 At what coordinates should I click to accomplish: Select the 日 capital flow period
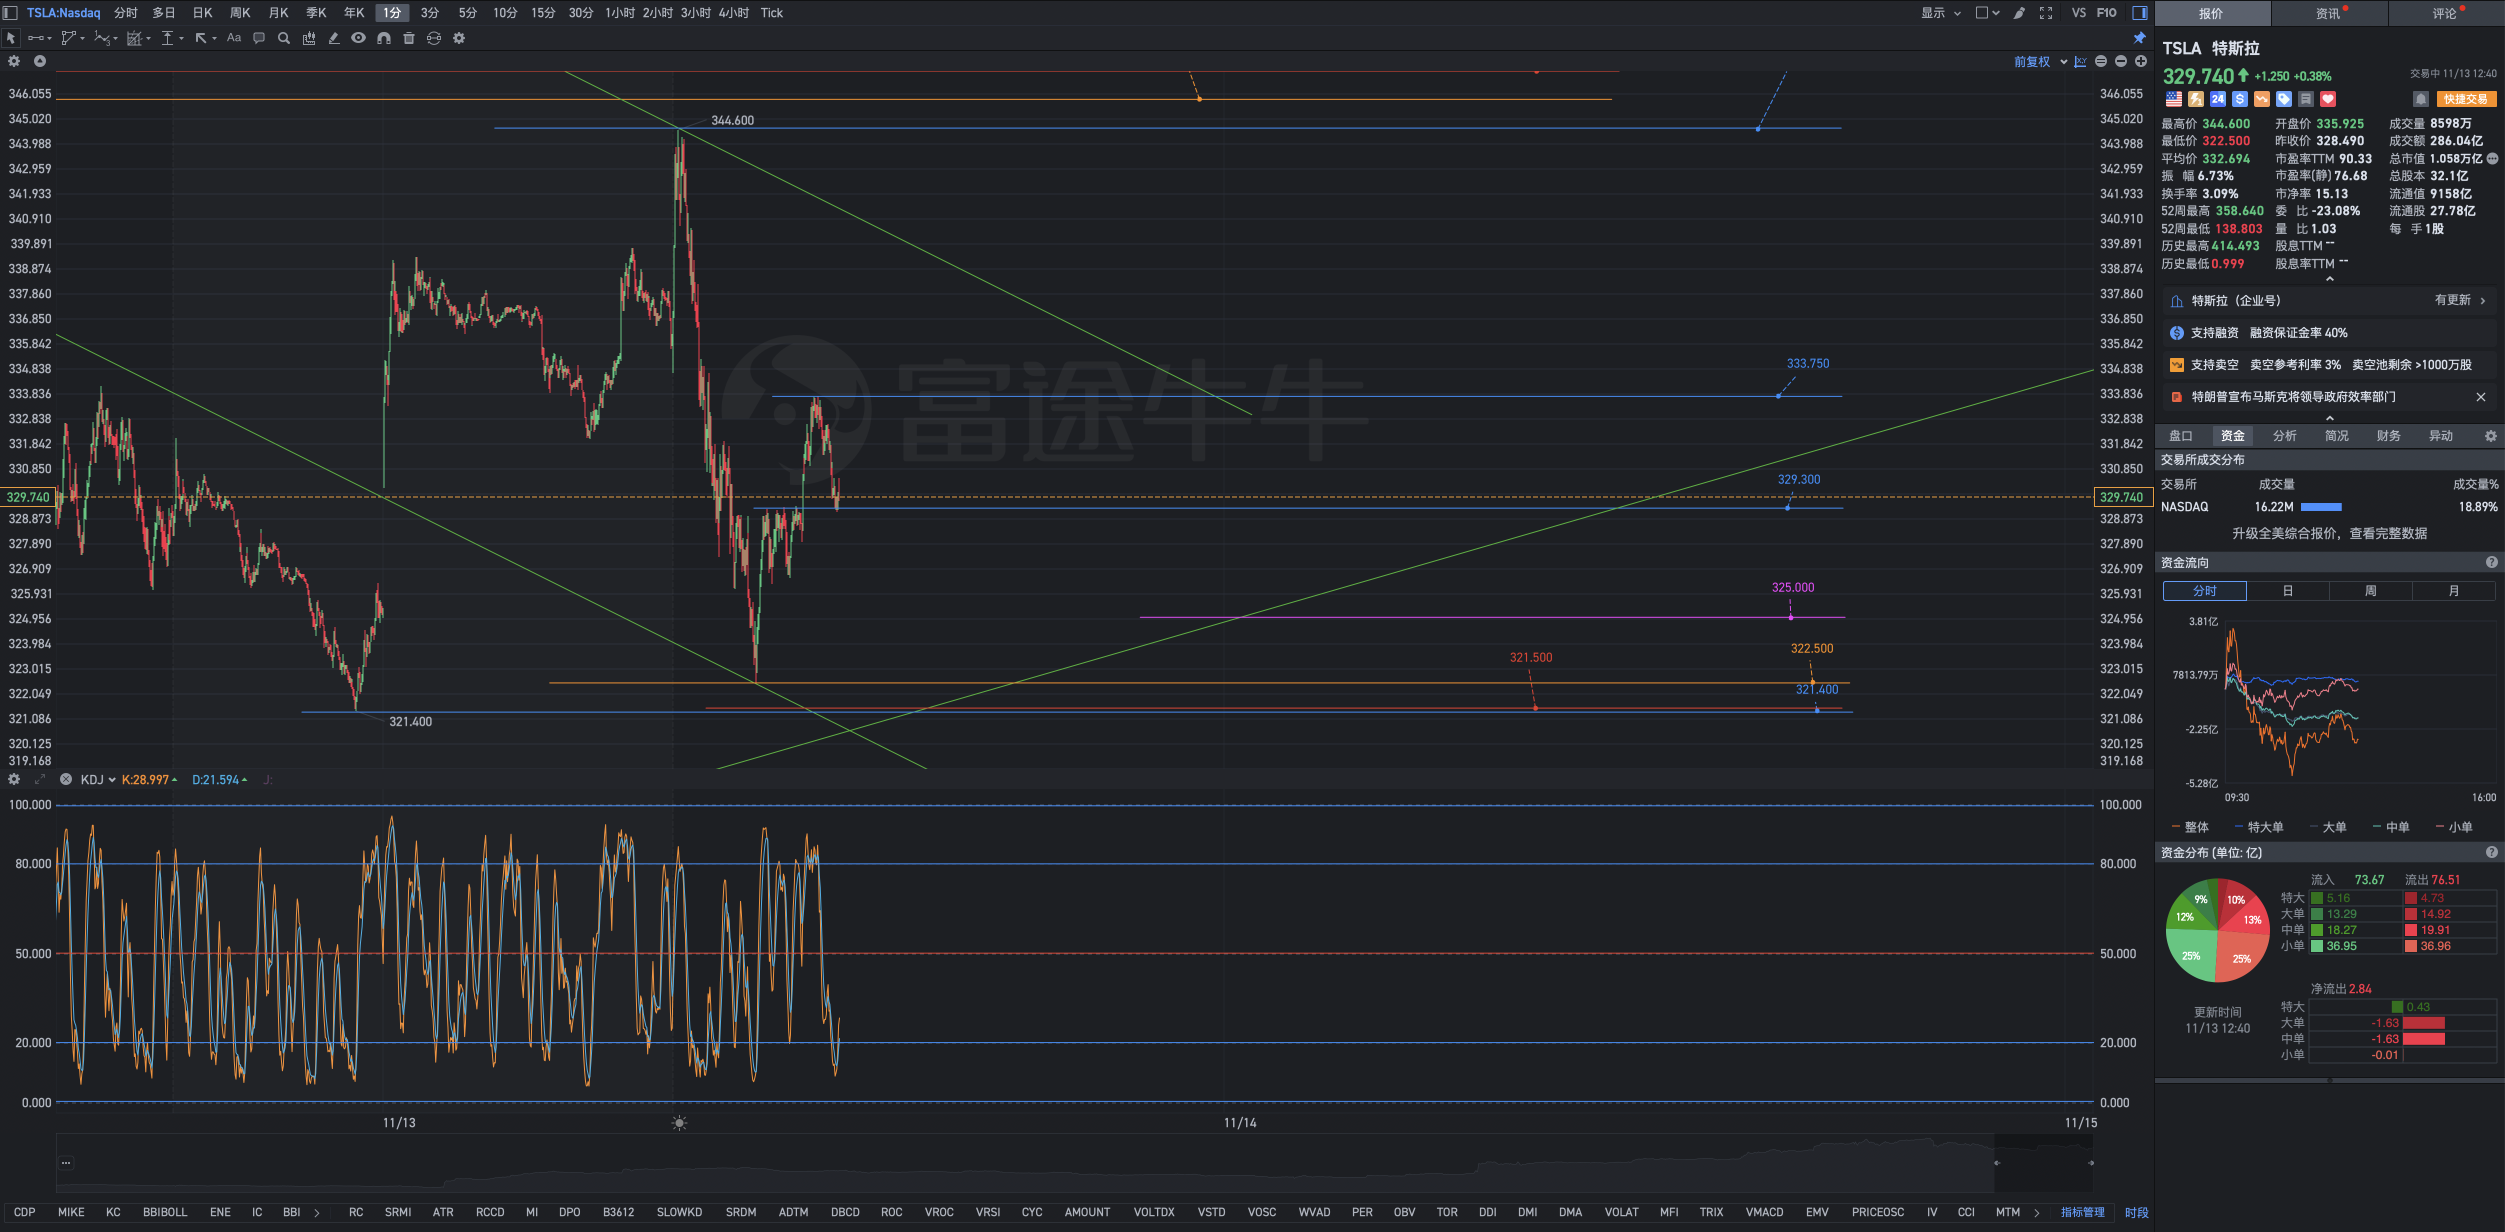(x=2287, y=591)
